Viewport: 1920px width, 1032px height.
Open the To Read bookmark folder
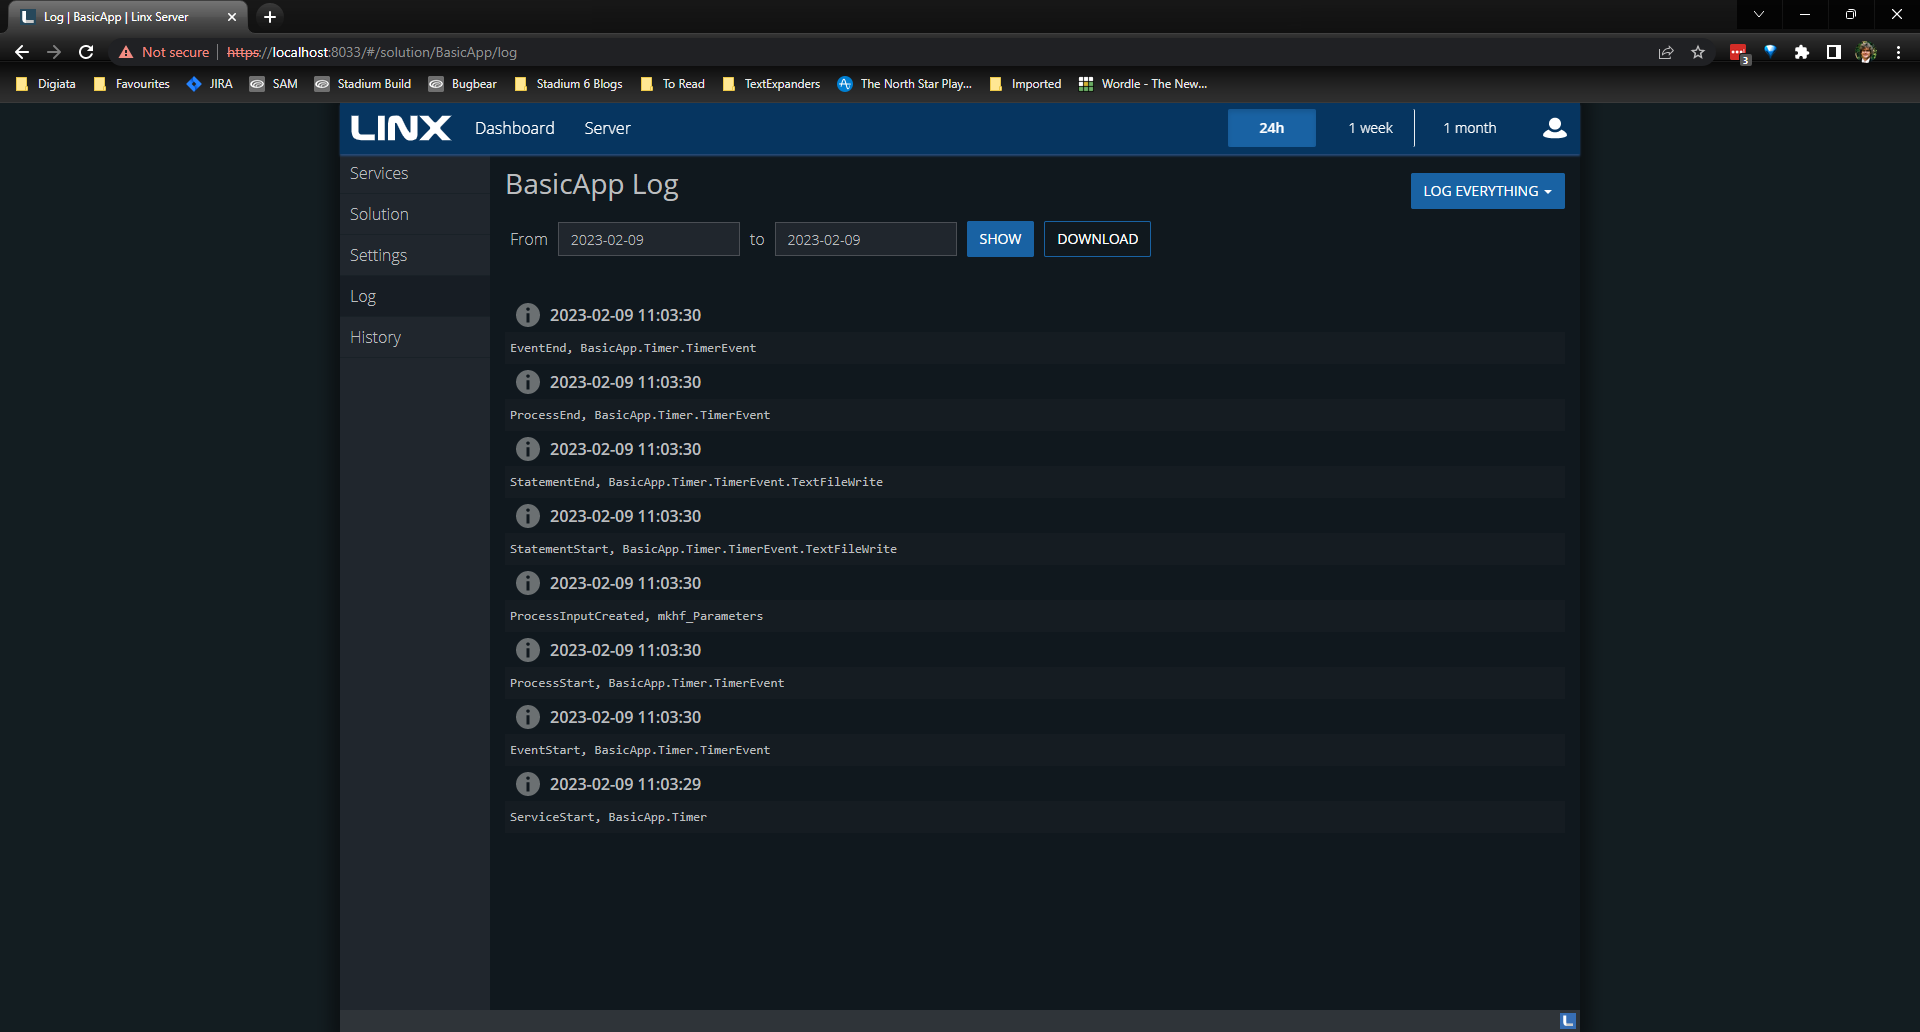(672, 84)
